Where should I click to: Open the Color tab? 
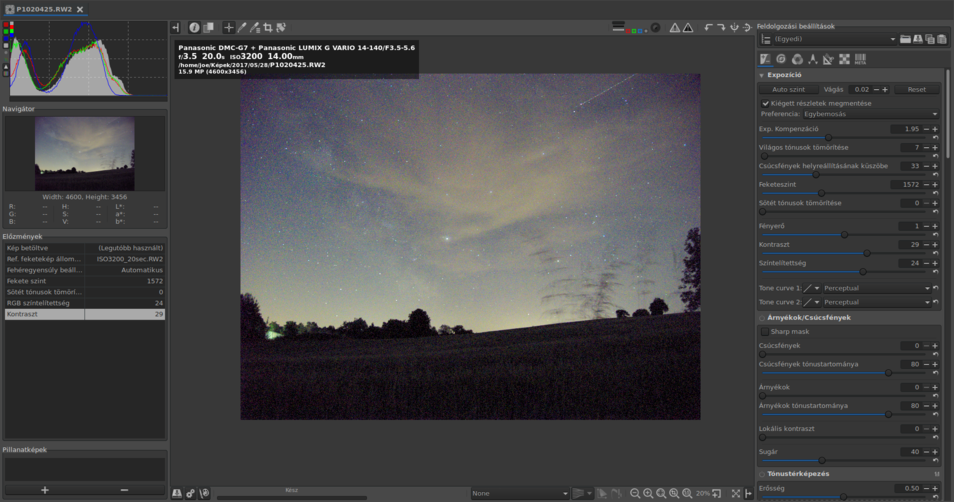point(797,59)
